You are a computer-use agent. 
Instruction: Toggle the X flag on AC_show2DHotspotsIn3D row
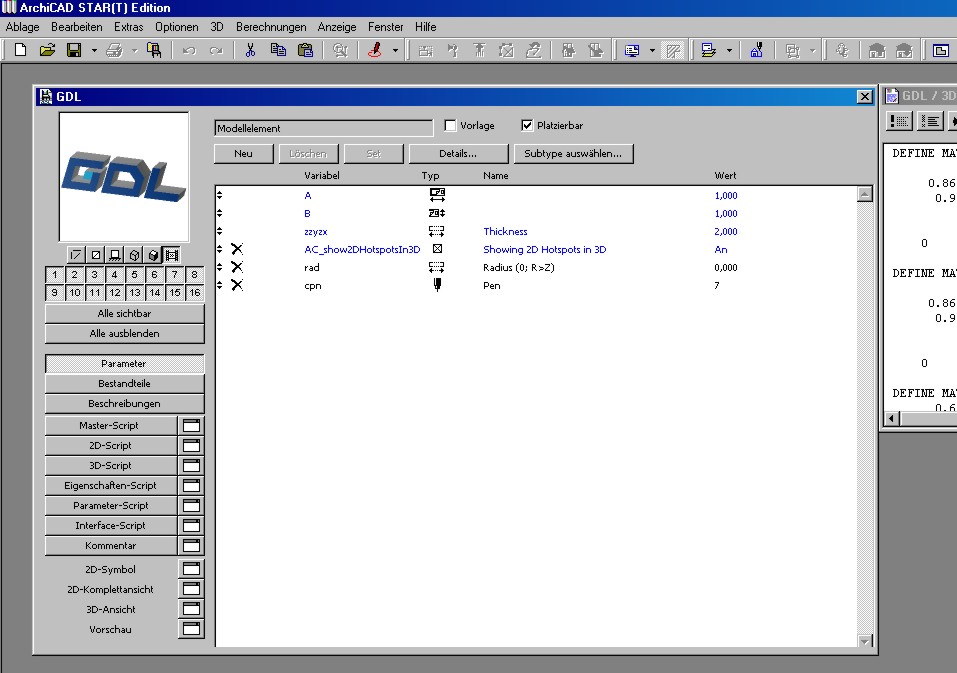coord(237,249)
